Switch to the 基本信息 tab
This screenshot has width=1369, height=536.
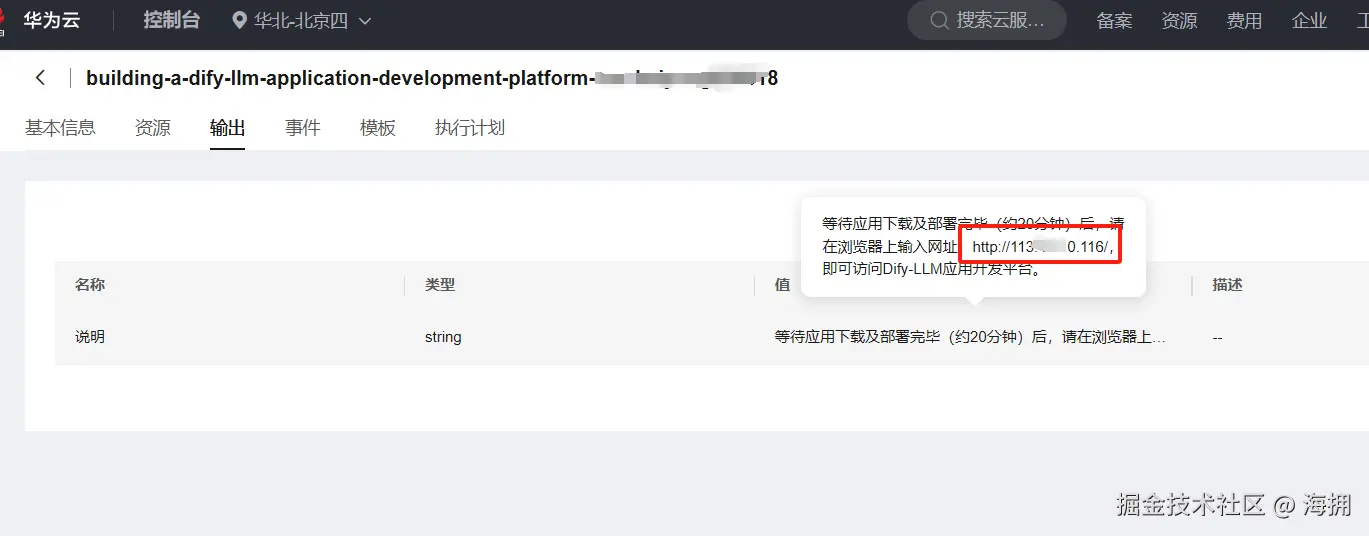[x=60, y=128]
